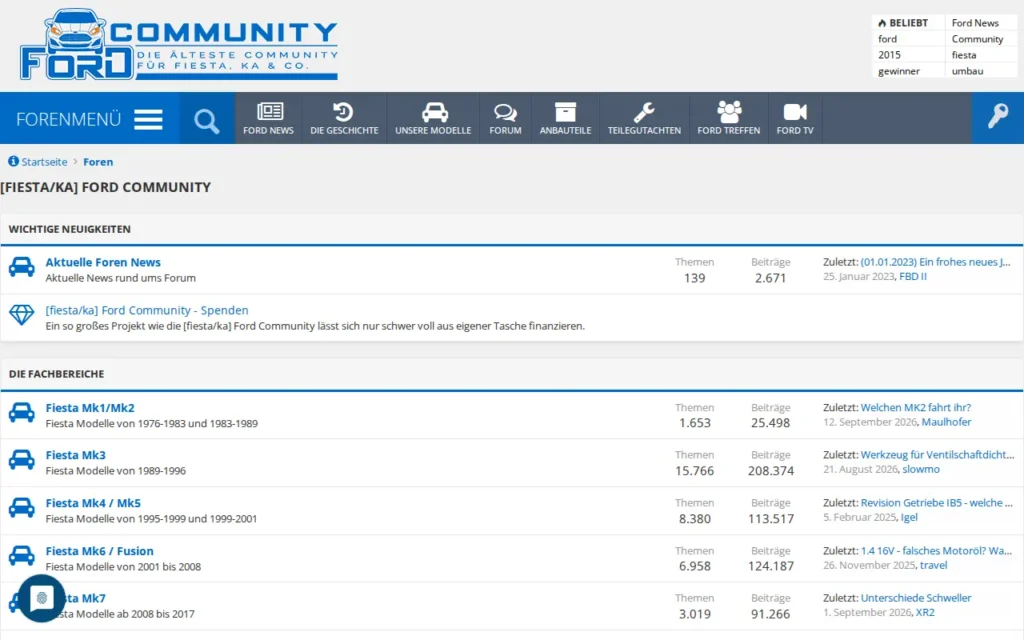Image resolution: width=1024 pixels, height=640 pixels.
Task: Click popular tag 2015
Action: [x=889, y=55]
